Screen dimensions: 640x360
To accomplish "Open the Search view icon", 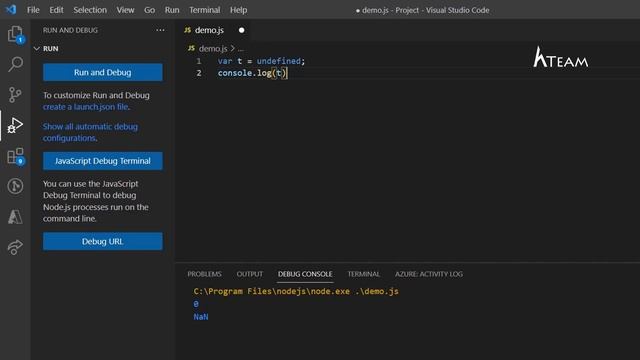I will pyautogui.click(x=15, y=64).
